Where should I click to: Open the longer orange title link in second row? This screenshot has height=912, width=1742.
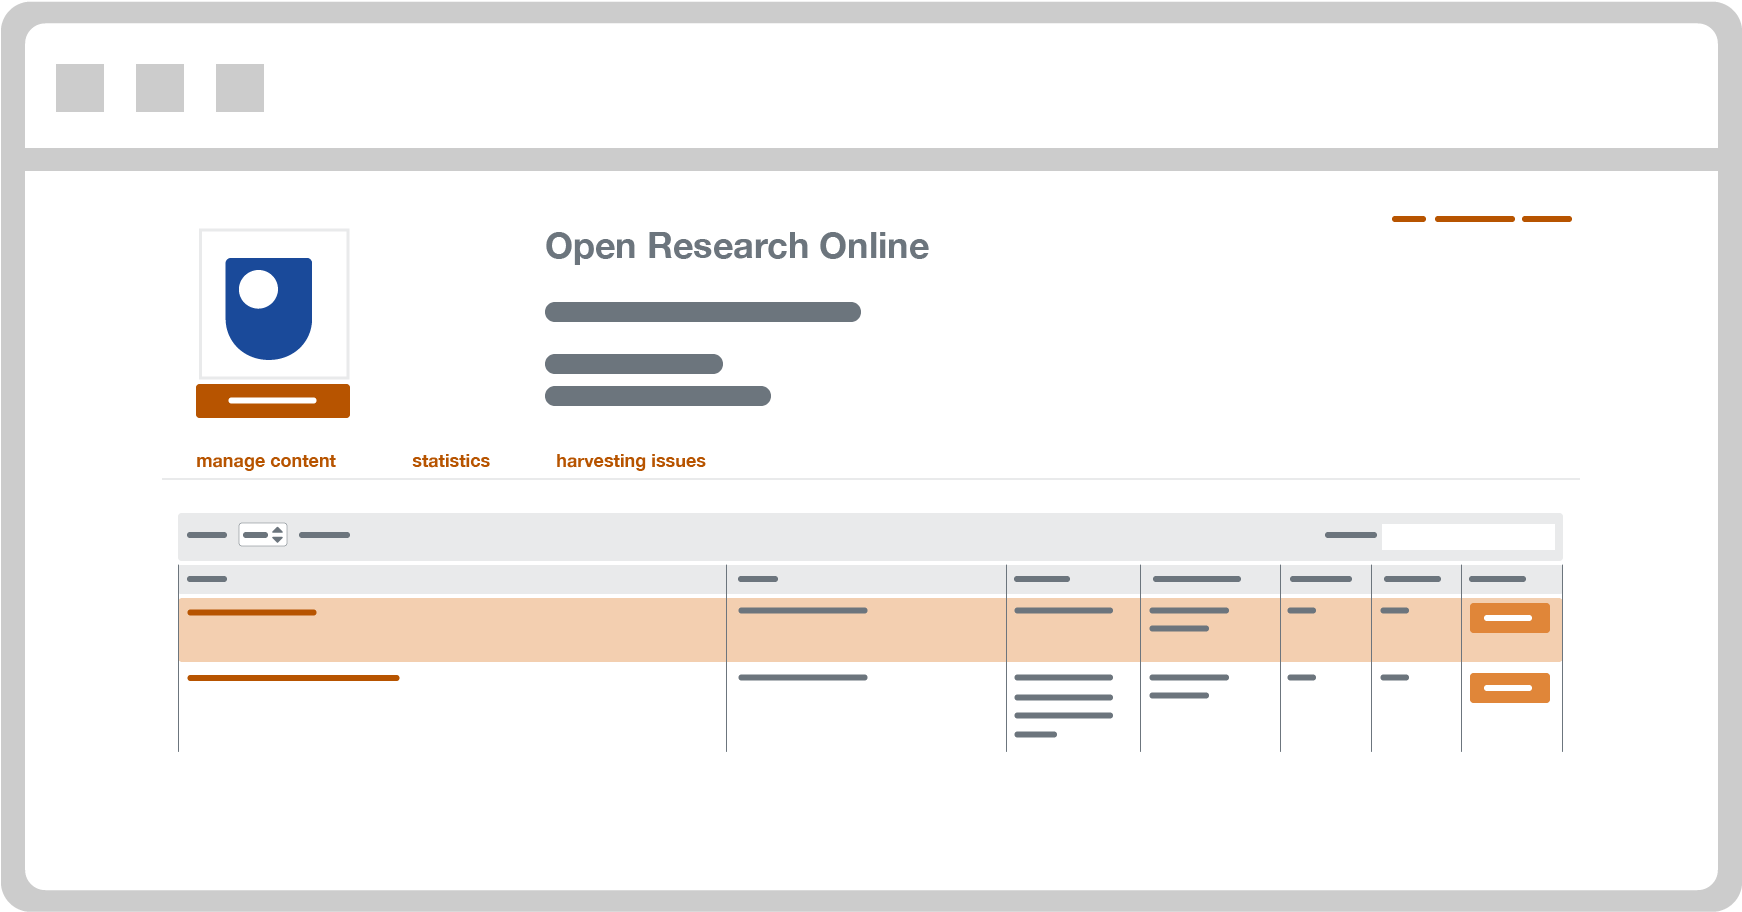tap(293, 678)
